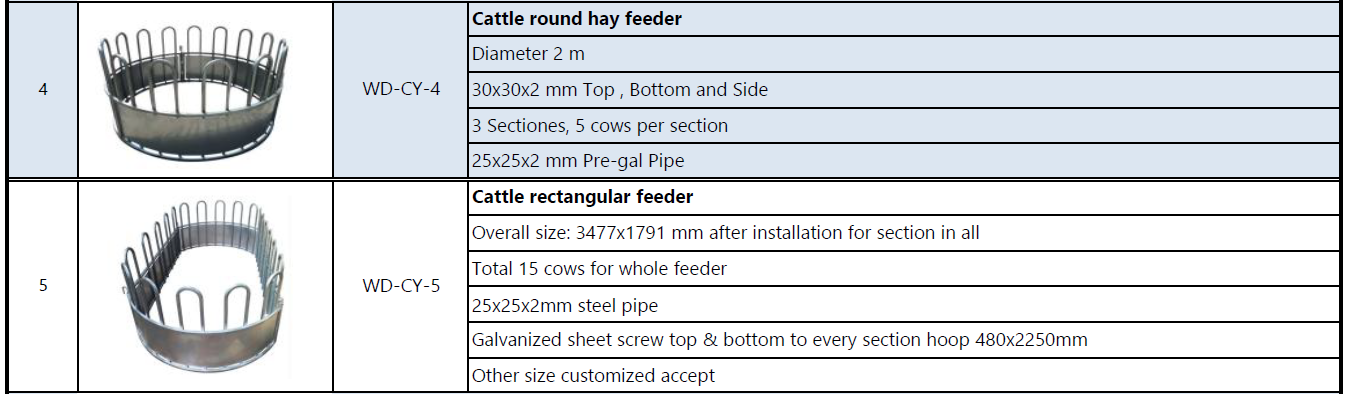Select the WD-CY-4 model cell
The image size is (1349, 394).
click(401, 89)
